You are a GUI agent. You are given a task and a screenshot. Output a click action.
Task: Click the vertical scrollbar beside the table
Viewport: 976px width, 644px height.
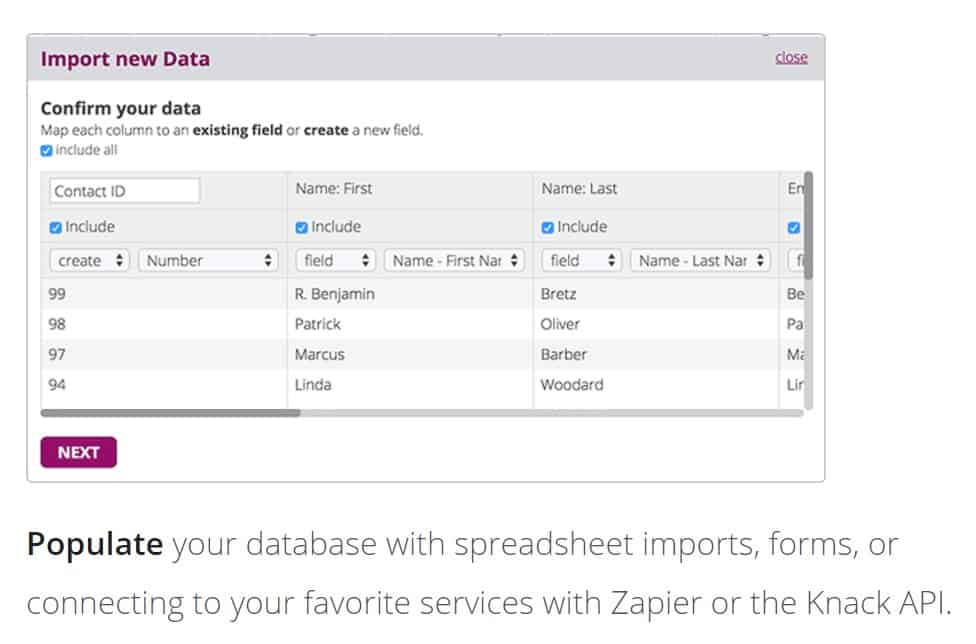tap(808, 225)
